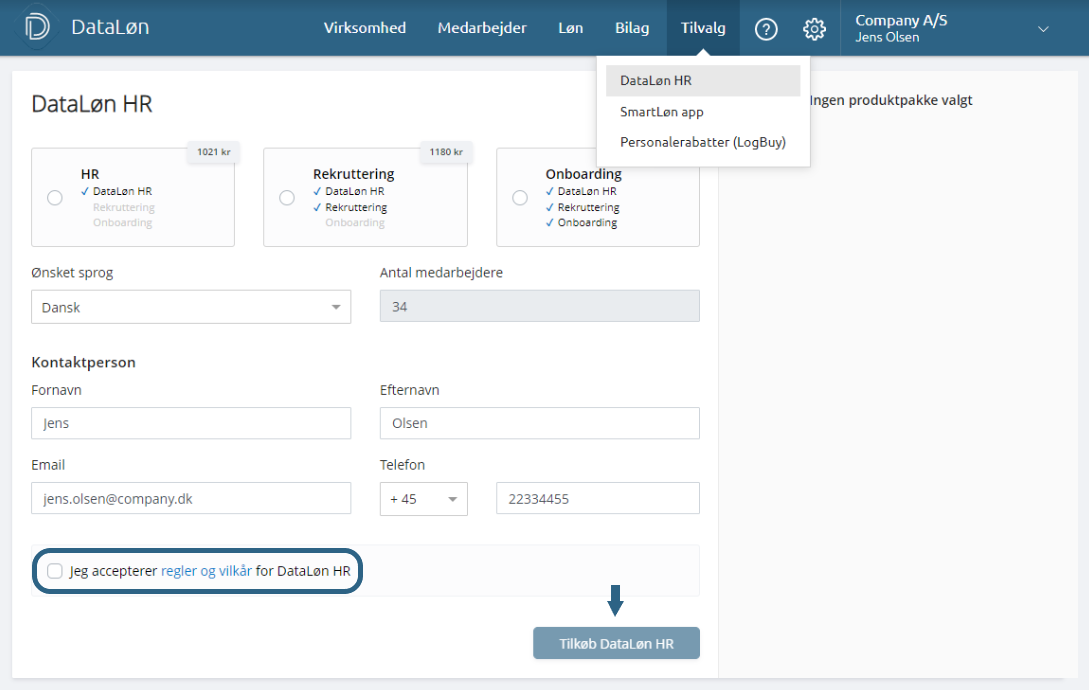Open the Virksomhed menu
1089x690 pixels.
point(365,28)
